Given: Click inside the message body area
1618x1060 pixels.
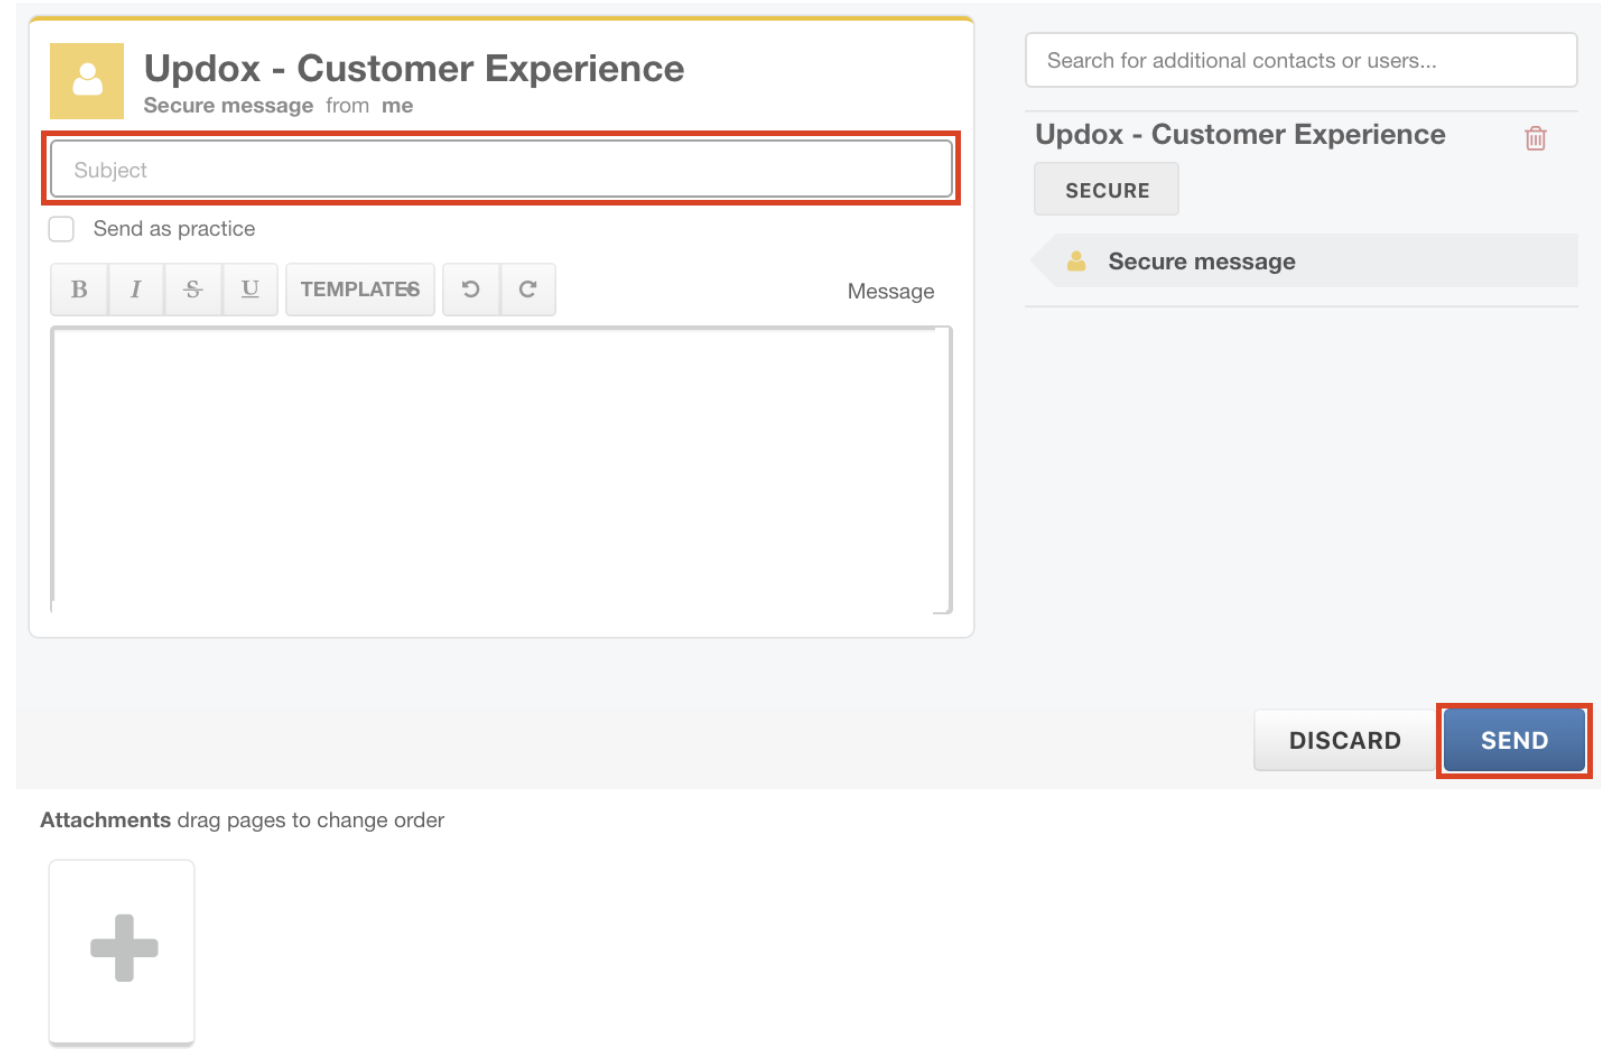Looking at the screenshot, I should point(501,469).
